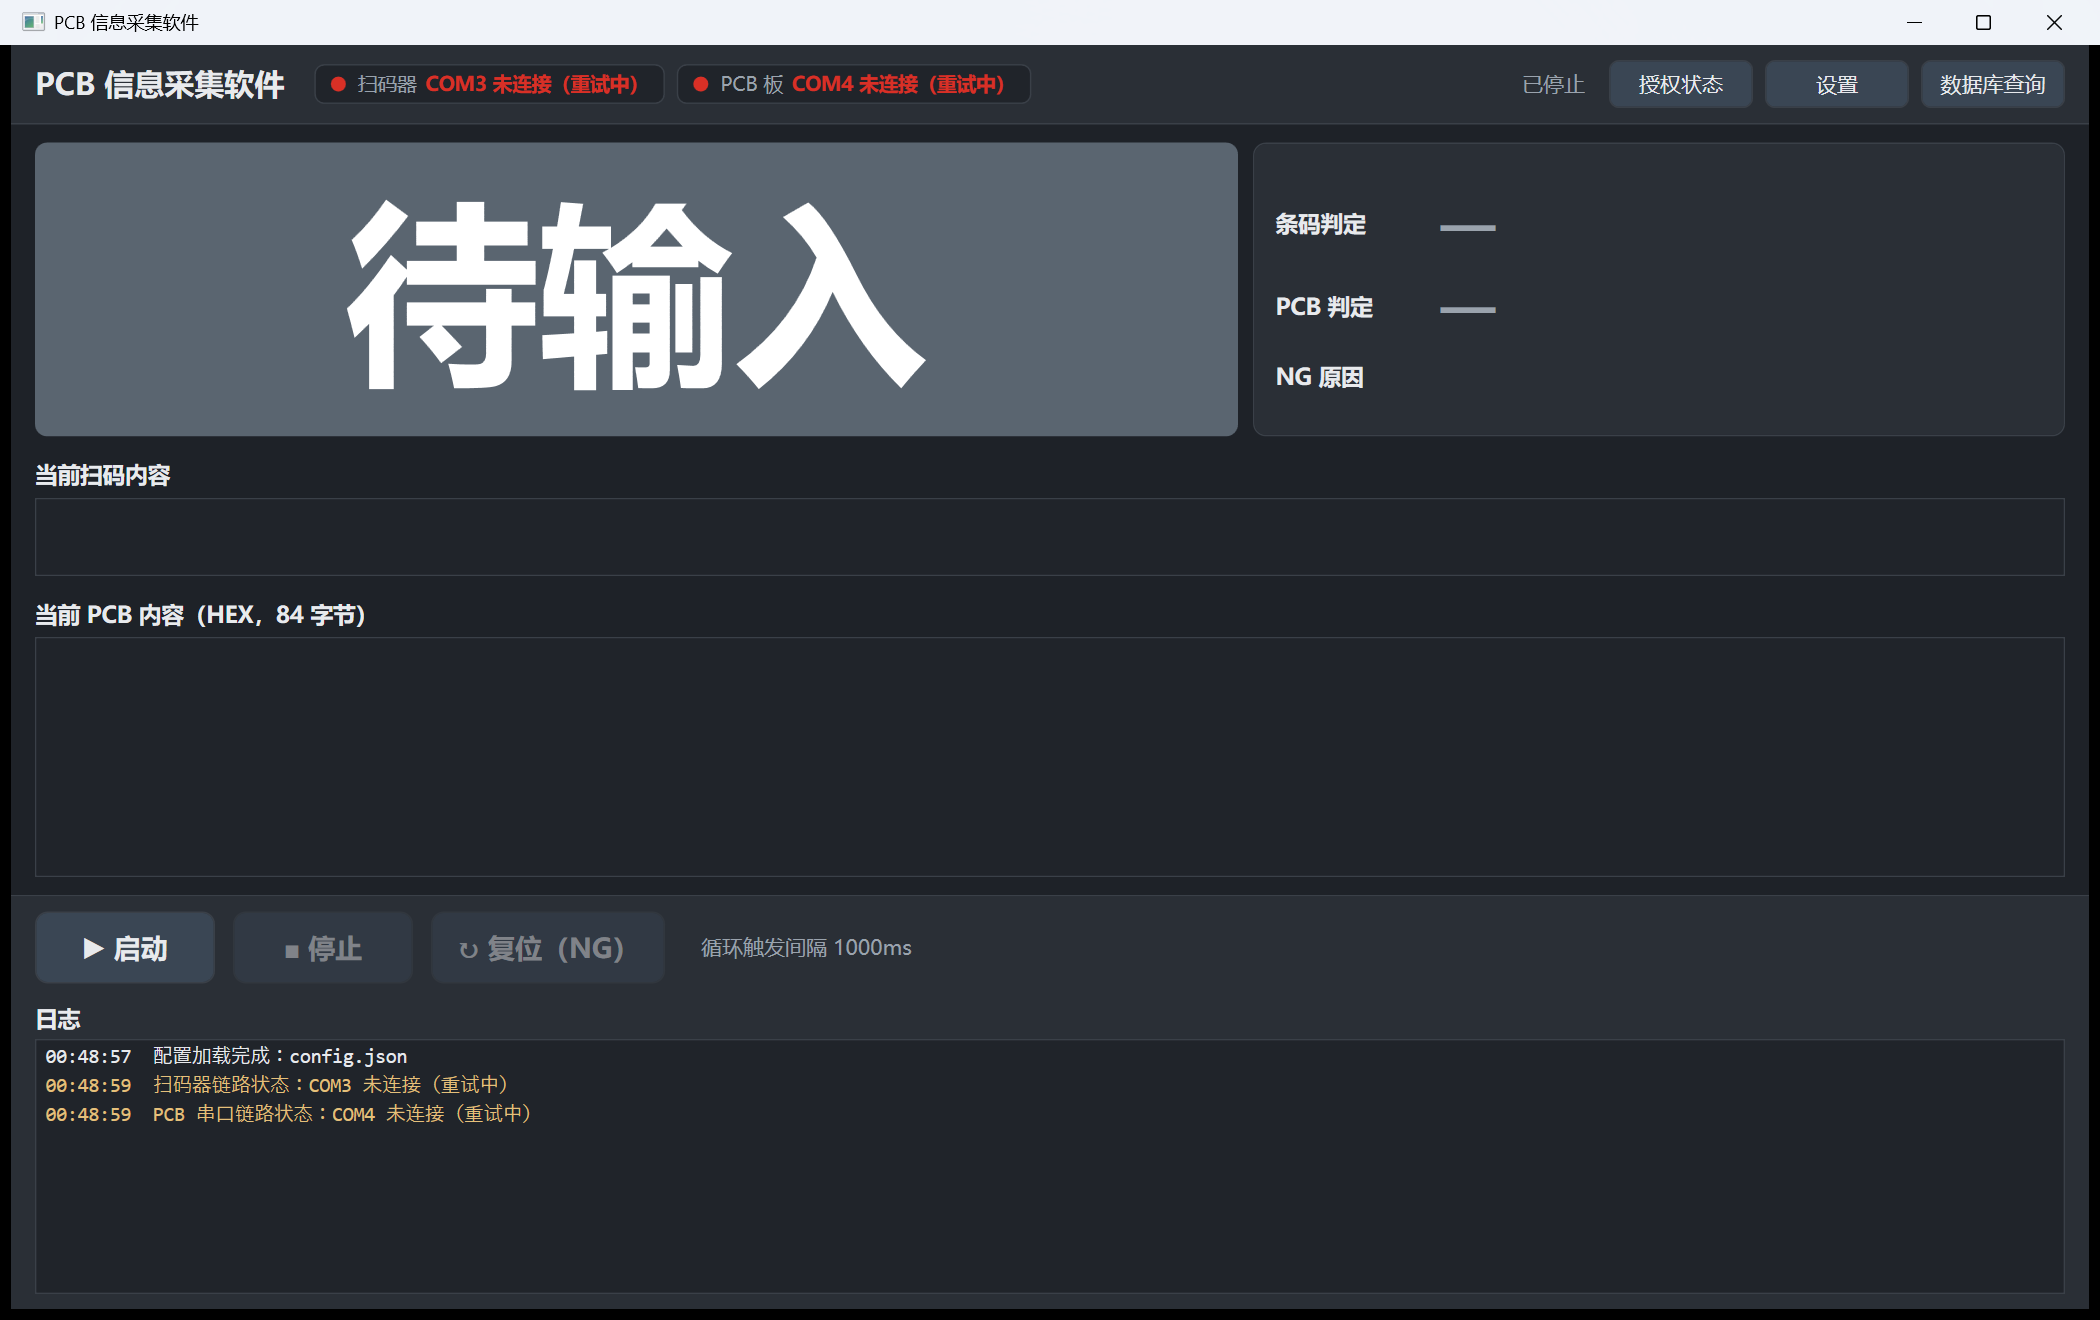Click the 当前 PCB 内容 HEX text area
This screenshot has height=1320, width=2100.
(1050, 757)
